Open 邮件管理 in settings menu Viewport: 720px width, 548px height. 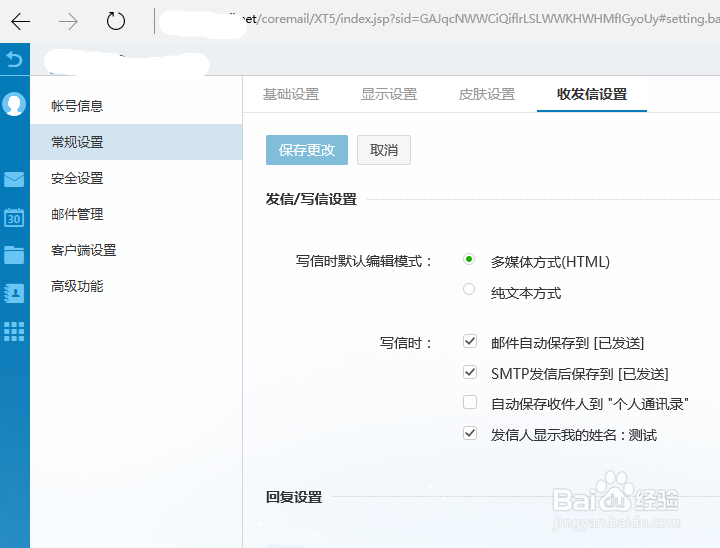pos(136,214)
